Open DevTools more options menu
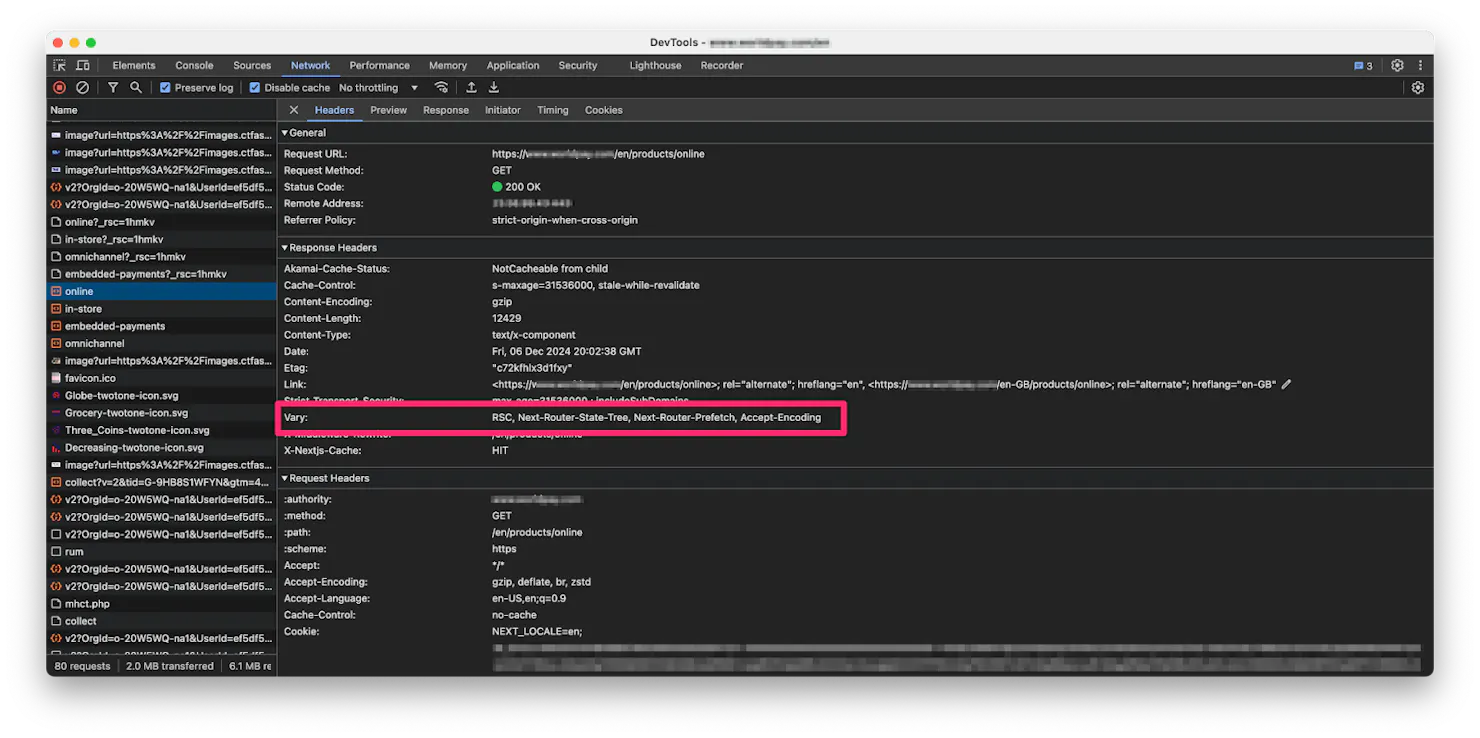 (x=1420, y=65)
